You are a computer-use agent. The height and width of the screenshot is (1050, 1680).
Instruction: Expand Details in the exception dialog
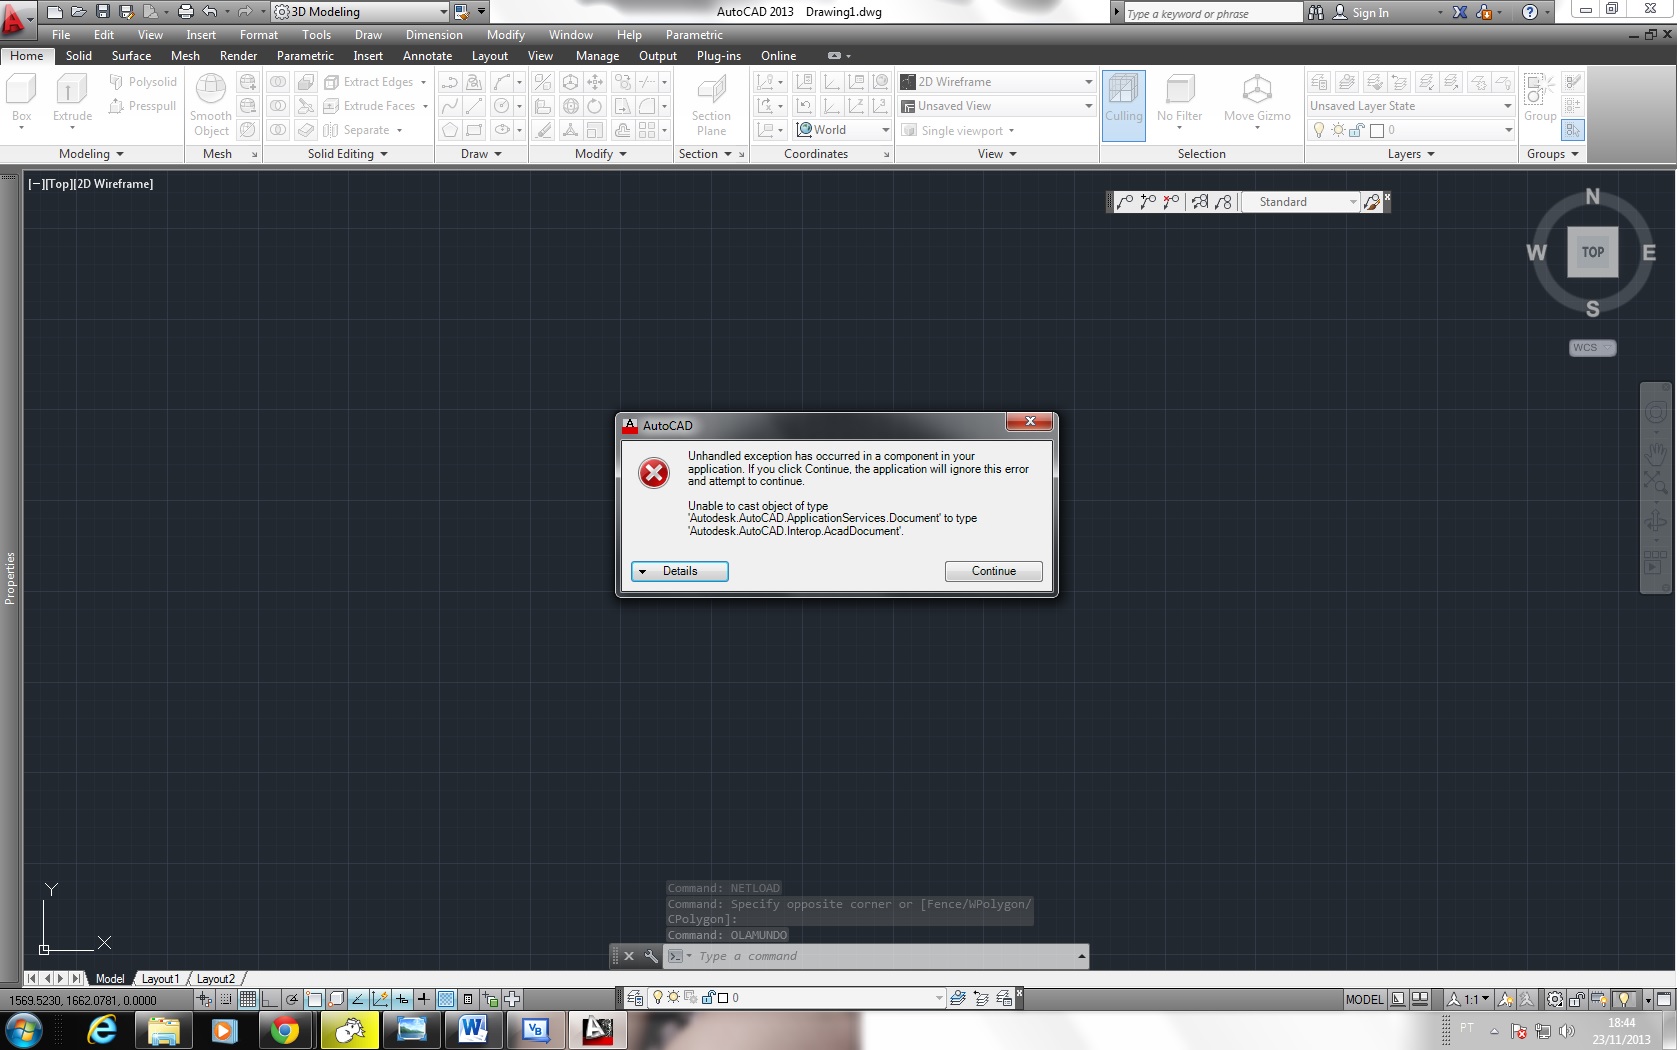[679, 571]
